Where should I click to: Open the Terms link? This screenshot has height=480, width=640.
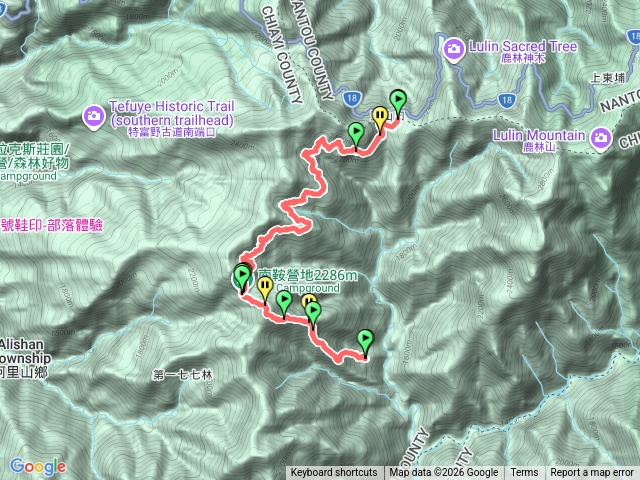click(524, 473)
